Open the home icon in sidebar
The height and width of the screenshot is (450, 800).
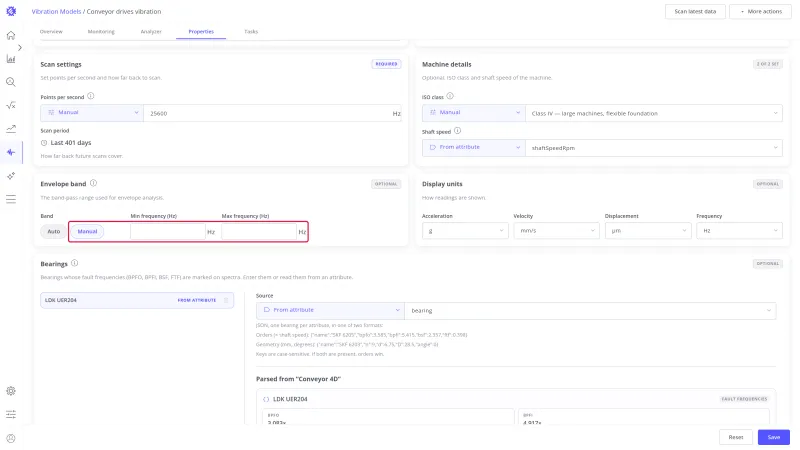tap(11, 35)
